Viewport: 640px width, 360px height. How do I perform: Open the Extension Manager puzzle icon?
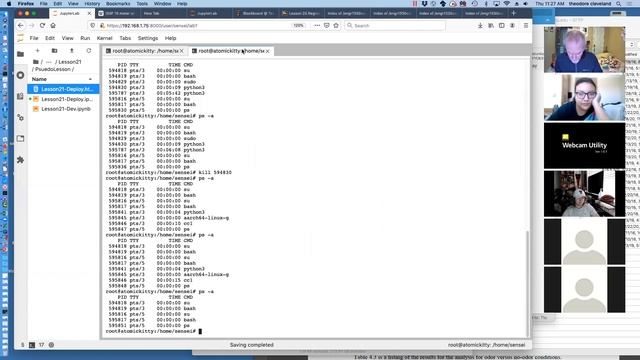20,160
